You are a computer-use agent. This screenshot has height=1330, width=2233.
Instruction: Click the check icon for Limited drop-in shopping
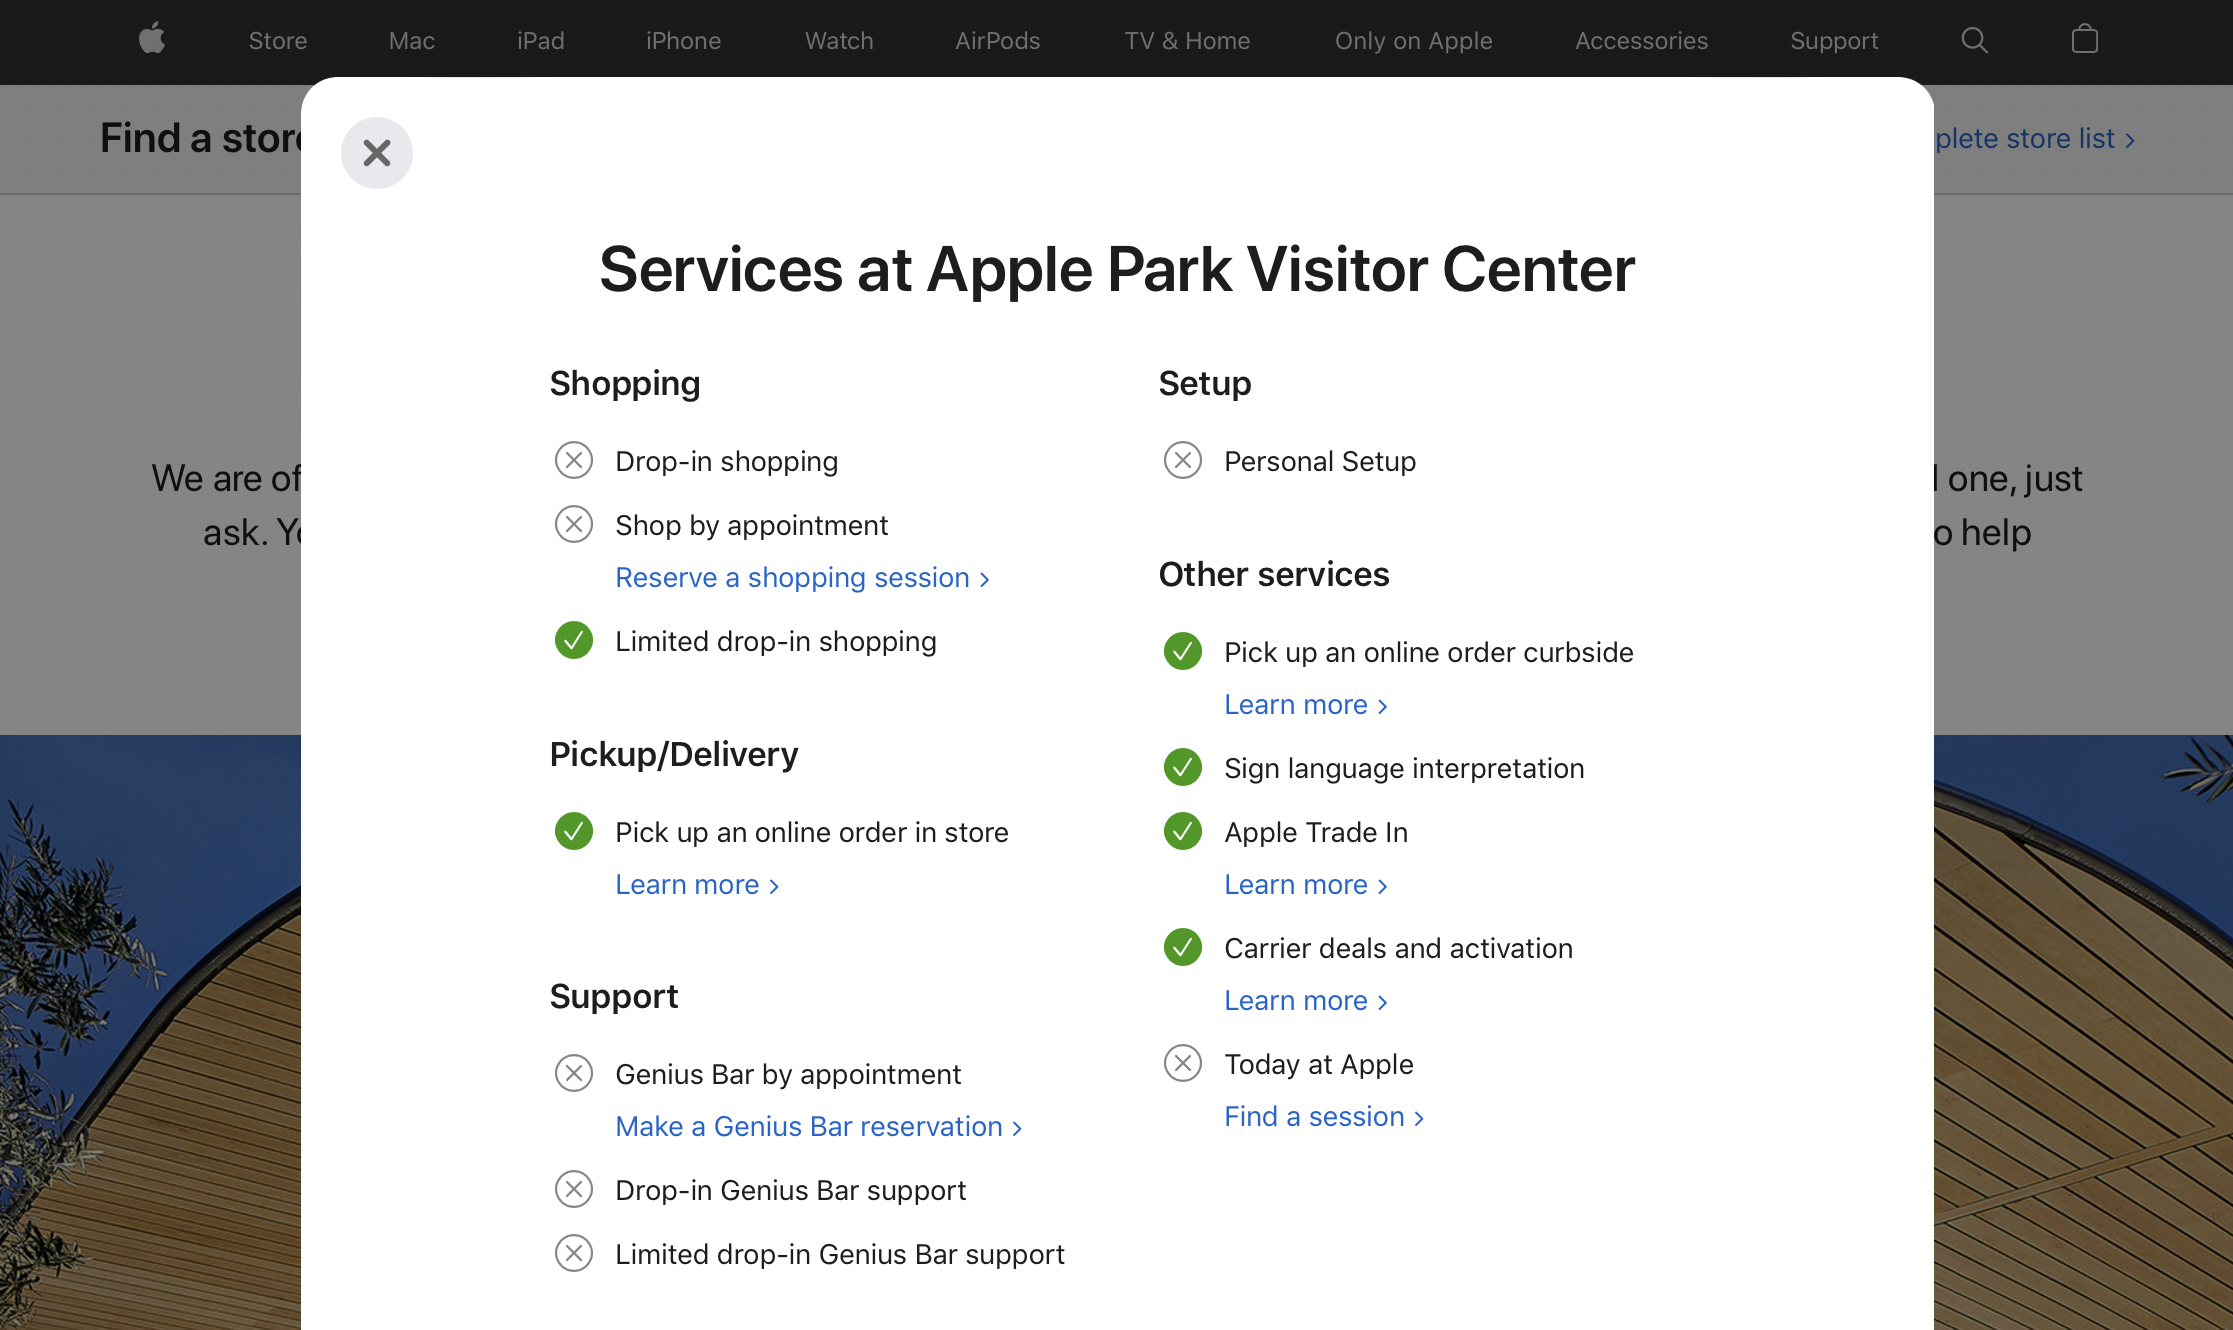click(x=574, y=641)
